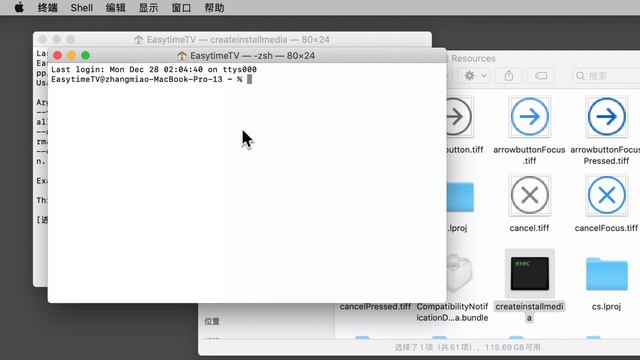Select the partially hidden arrowbutton.tiff icon

coord(460,117)
